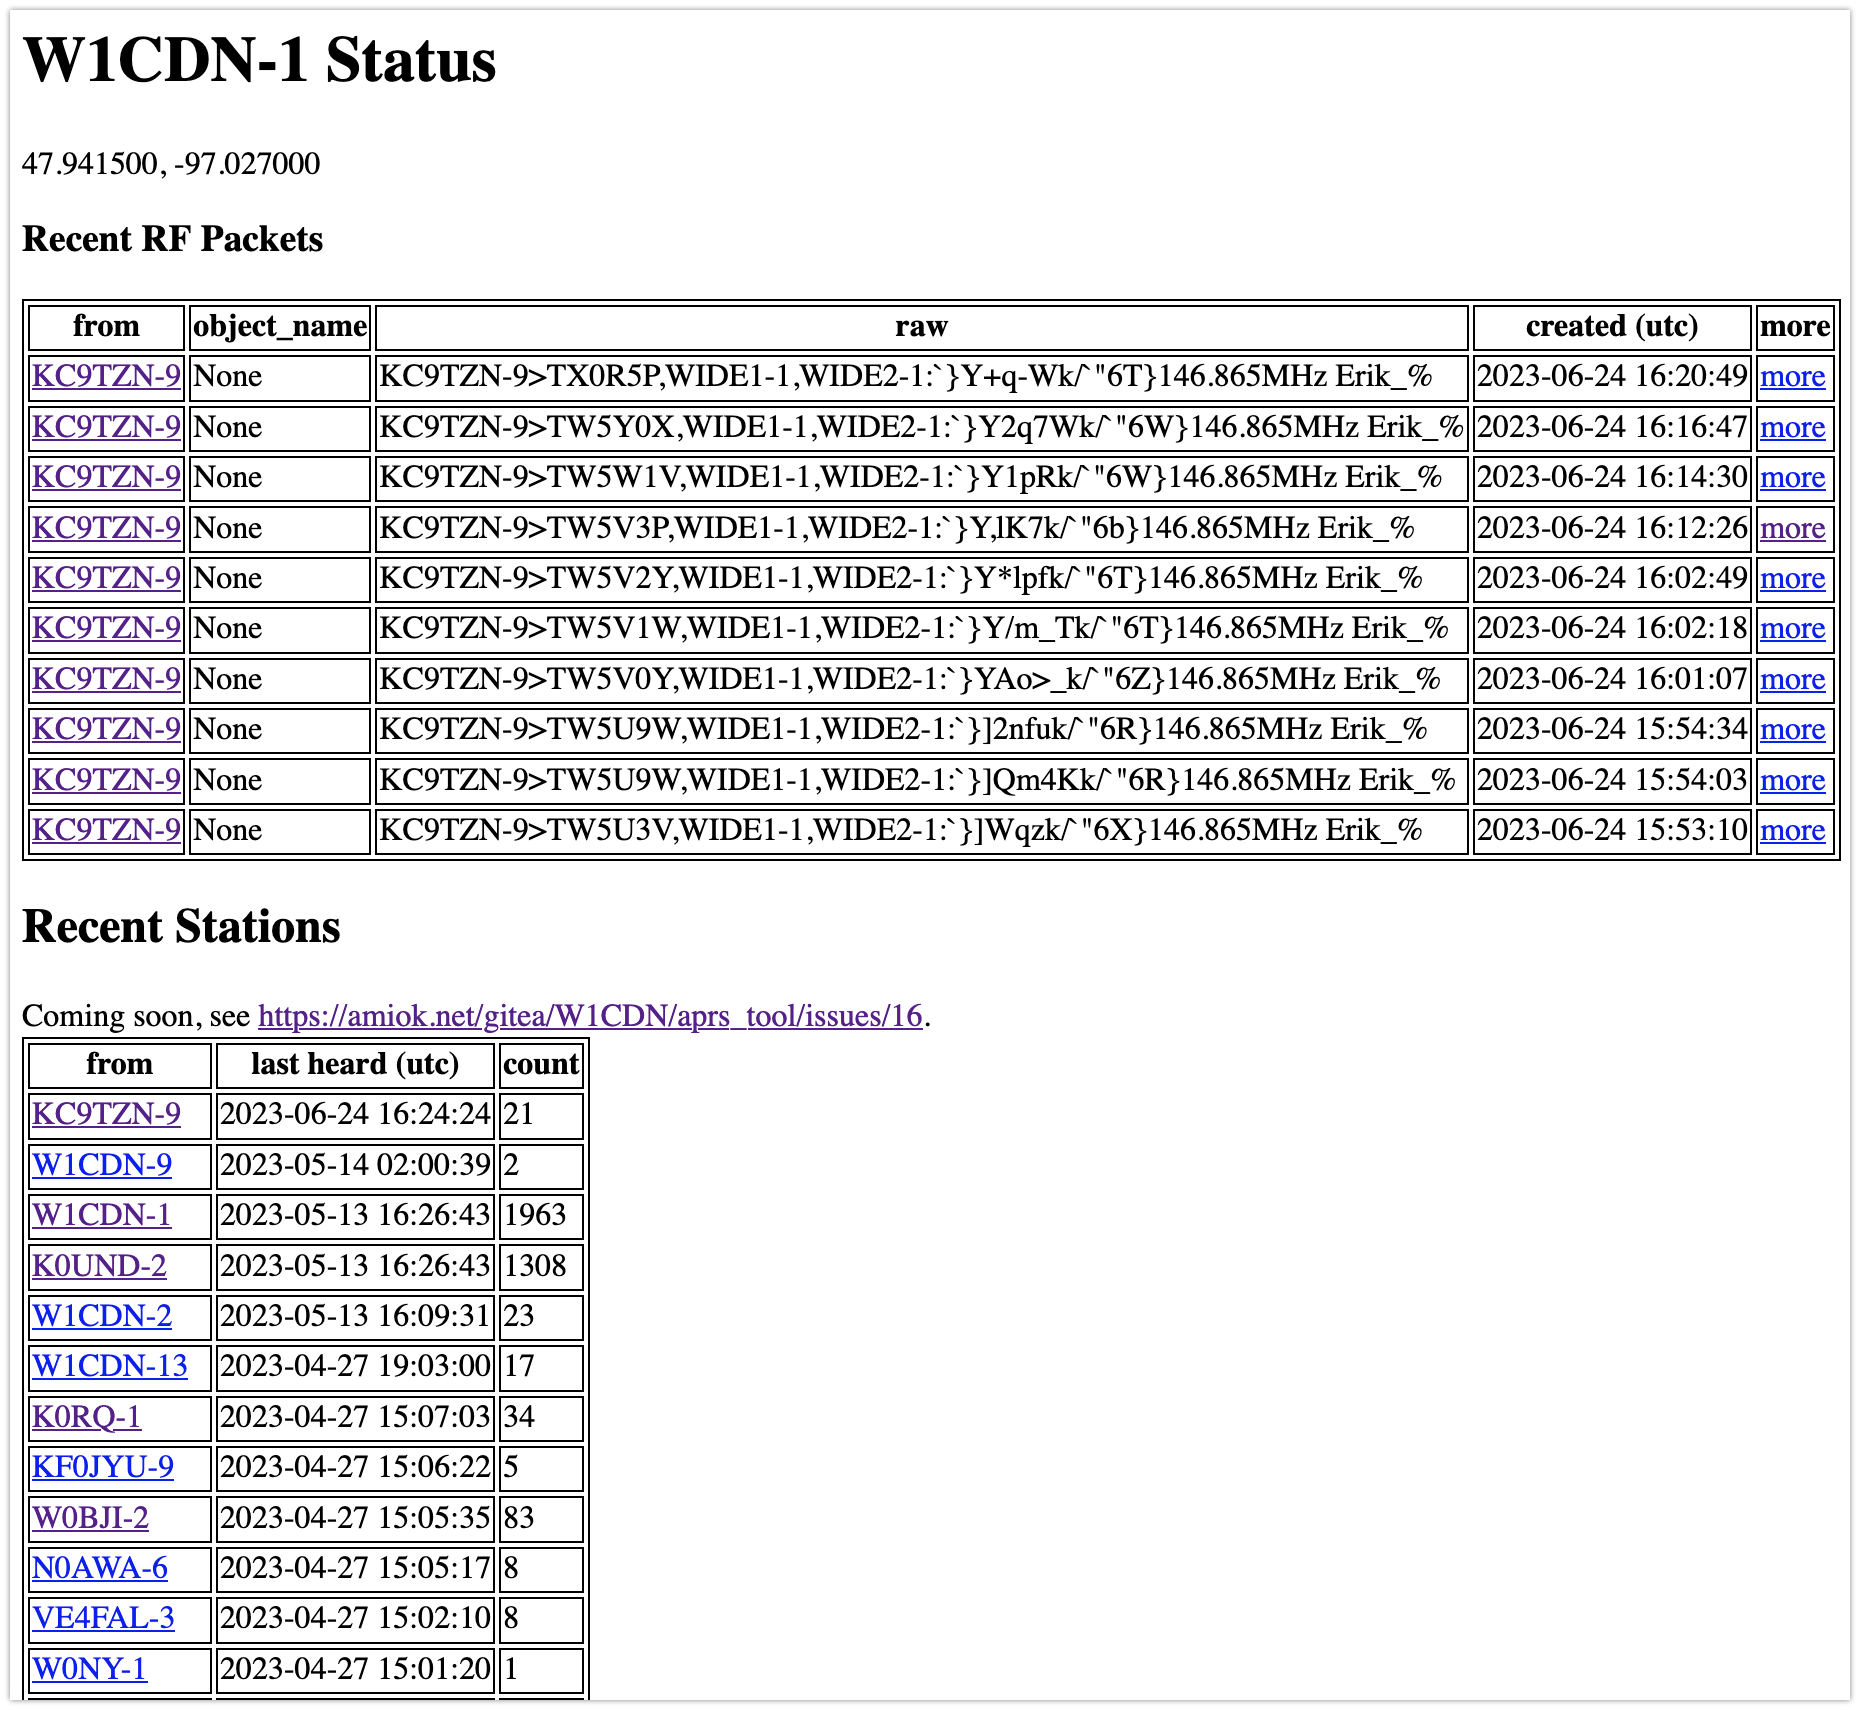Image resolution: width=1860 pixels, height=1710 pixels.
Task: Open the W1CDN-9 station link
Action: point(102,1165)
